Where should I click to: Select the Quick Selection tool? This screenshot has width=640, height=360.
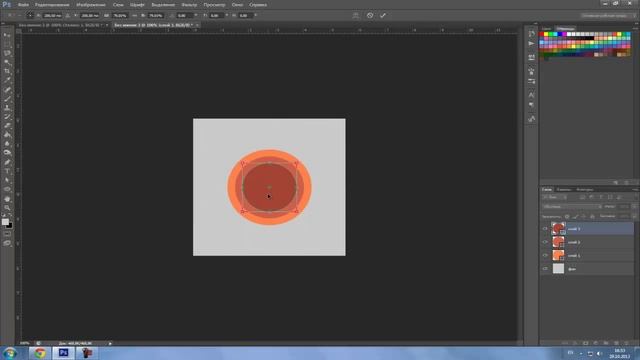pos(7,62)
